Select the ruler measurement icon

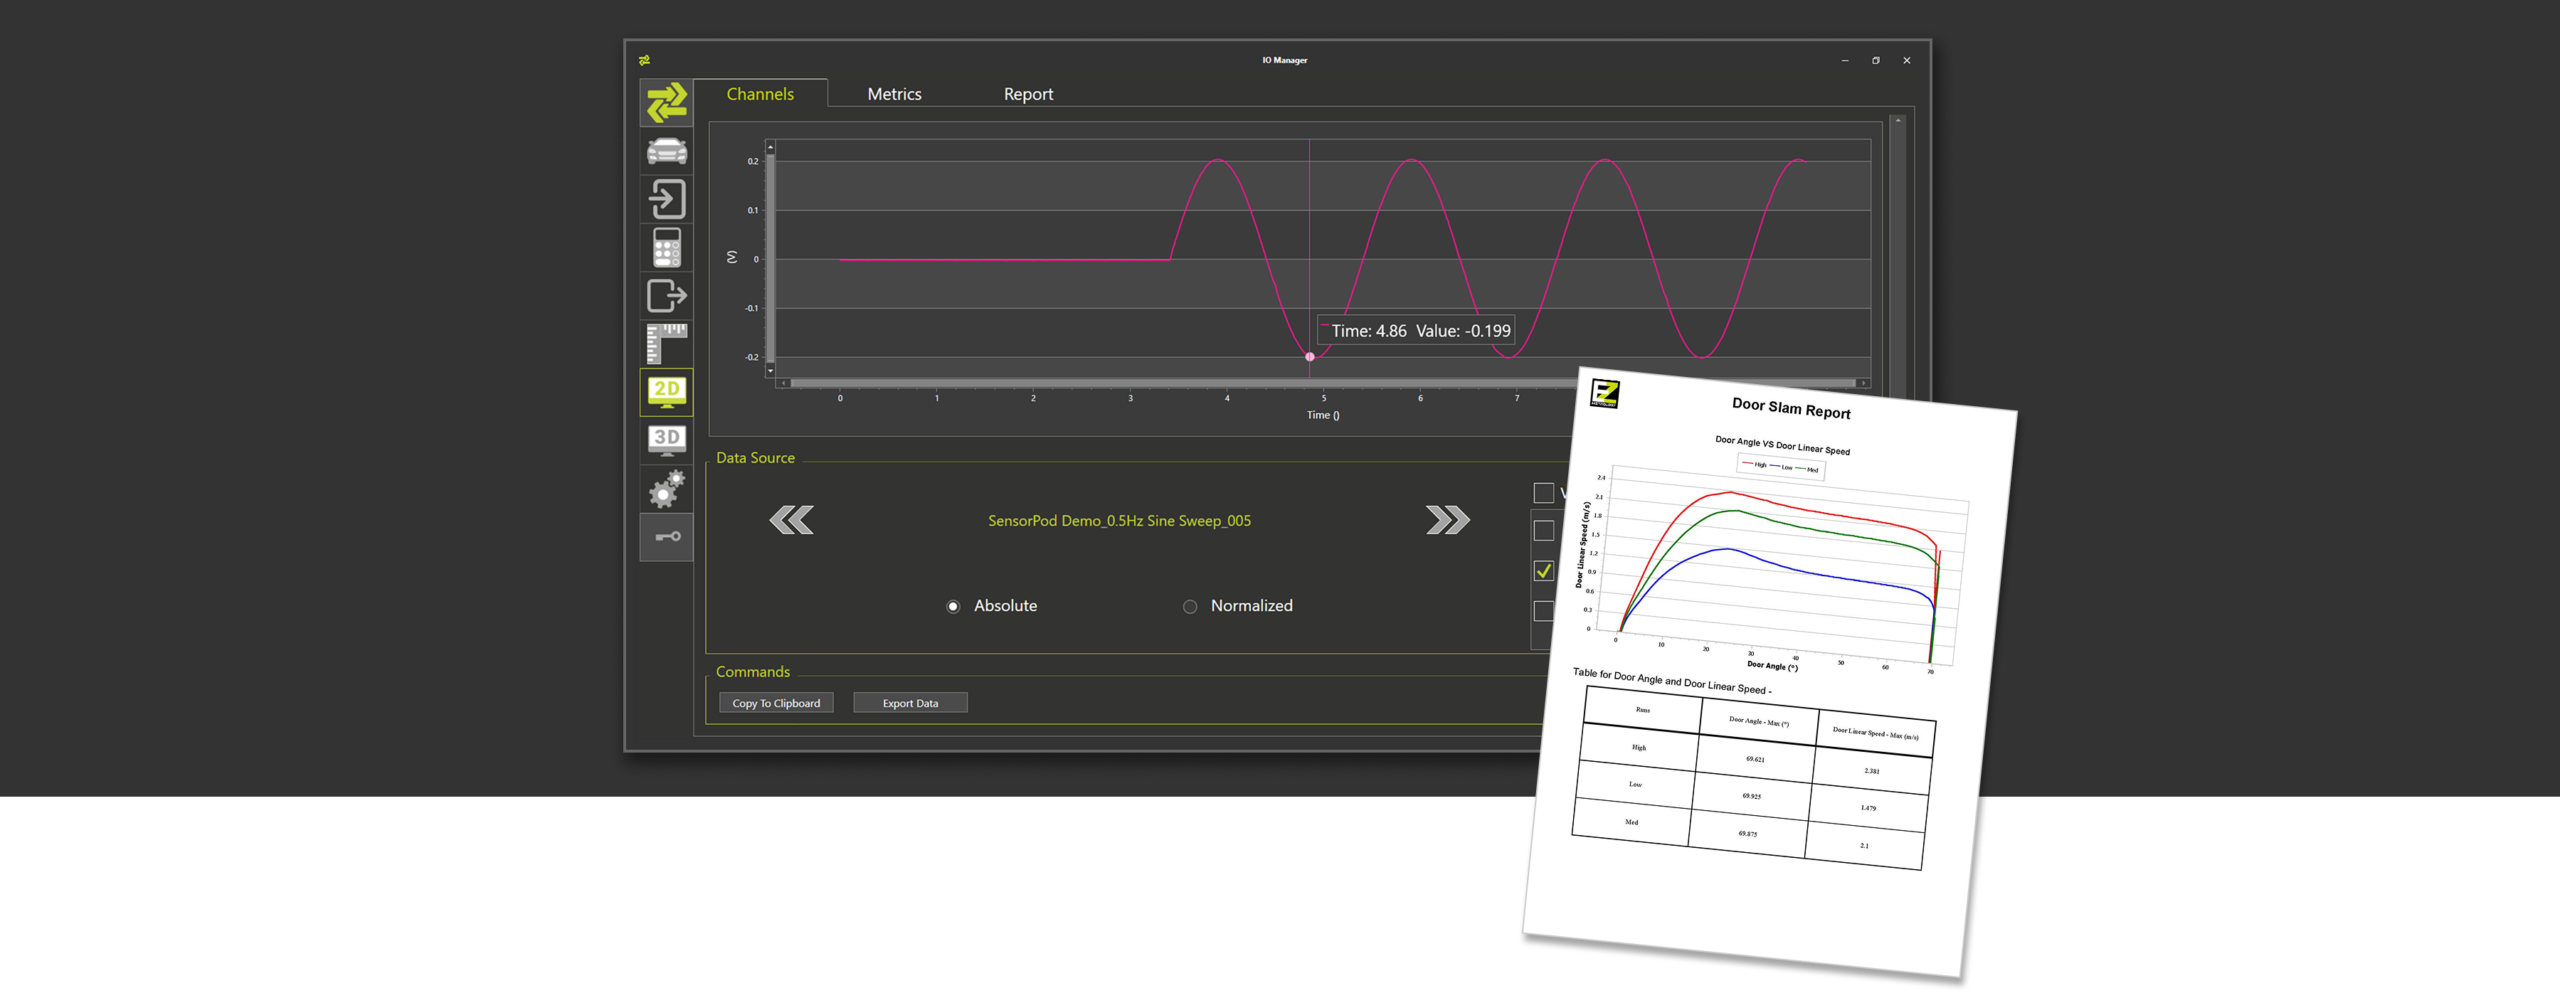[666, 343]
